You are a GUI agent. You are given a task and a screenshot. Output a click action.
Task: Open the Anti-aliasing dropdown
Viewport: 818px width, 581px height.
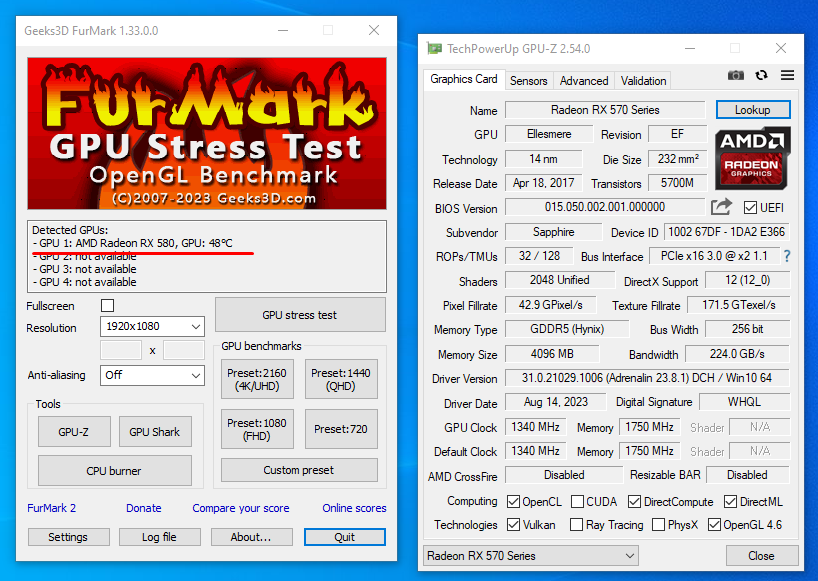(x=152, y=375)
